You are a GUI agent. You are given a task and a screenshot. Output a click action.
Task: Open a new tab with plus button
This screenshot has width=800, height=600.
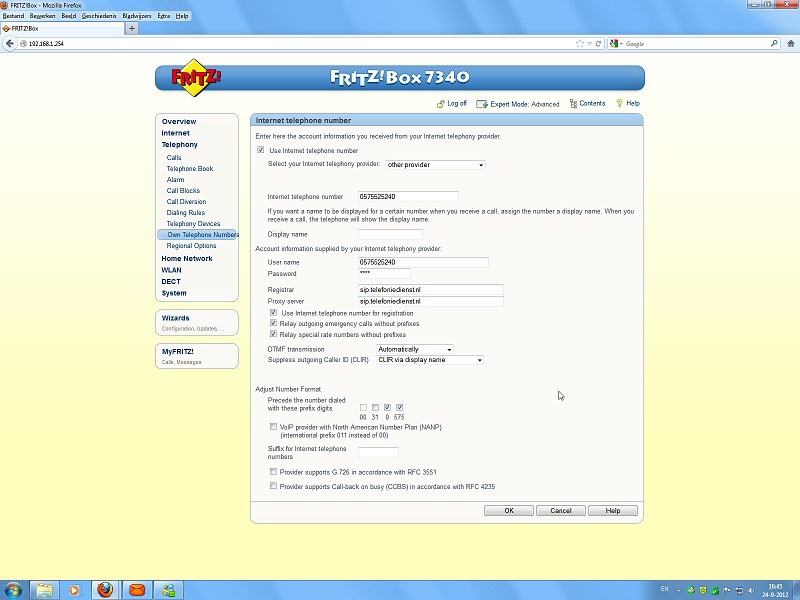[132, 29]
